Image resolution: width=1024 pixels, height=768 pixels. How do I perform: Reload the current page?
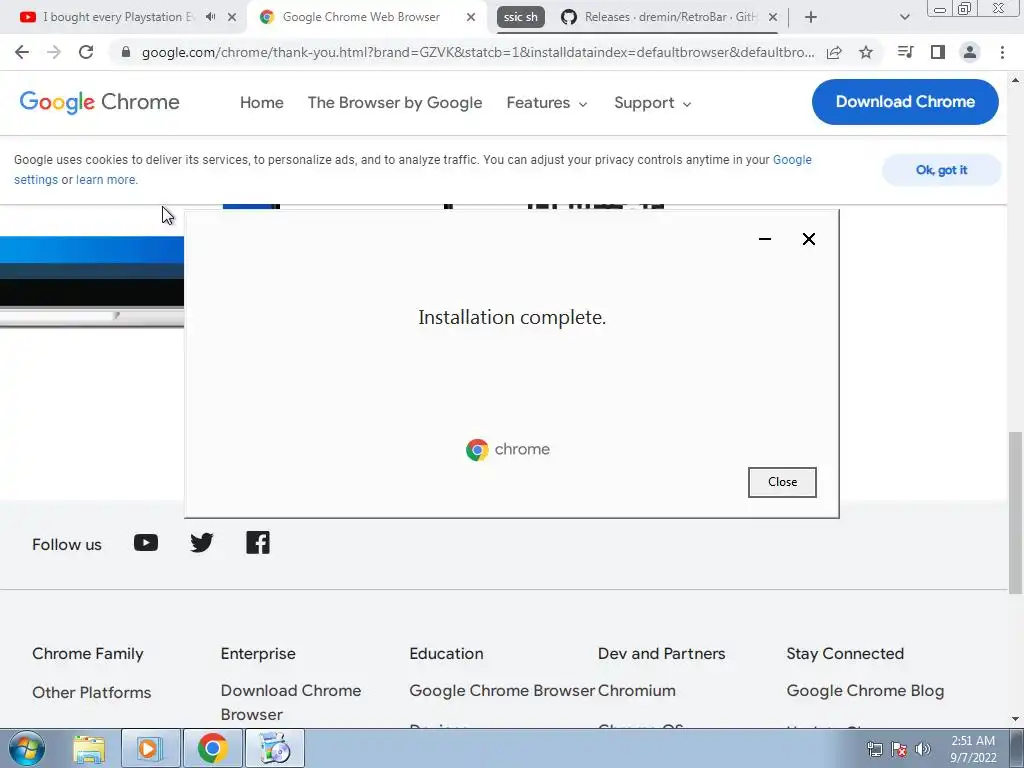[x=86, y=52]
